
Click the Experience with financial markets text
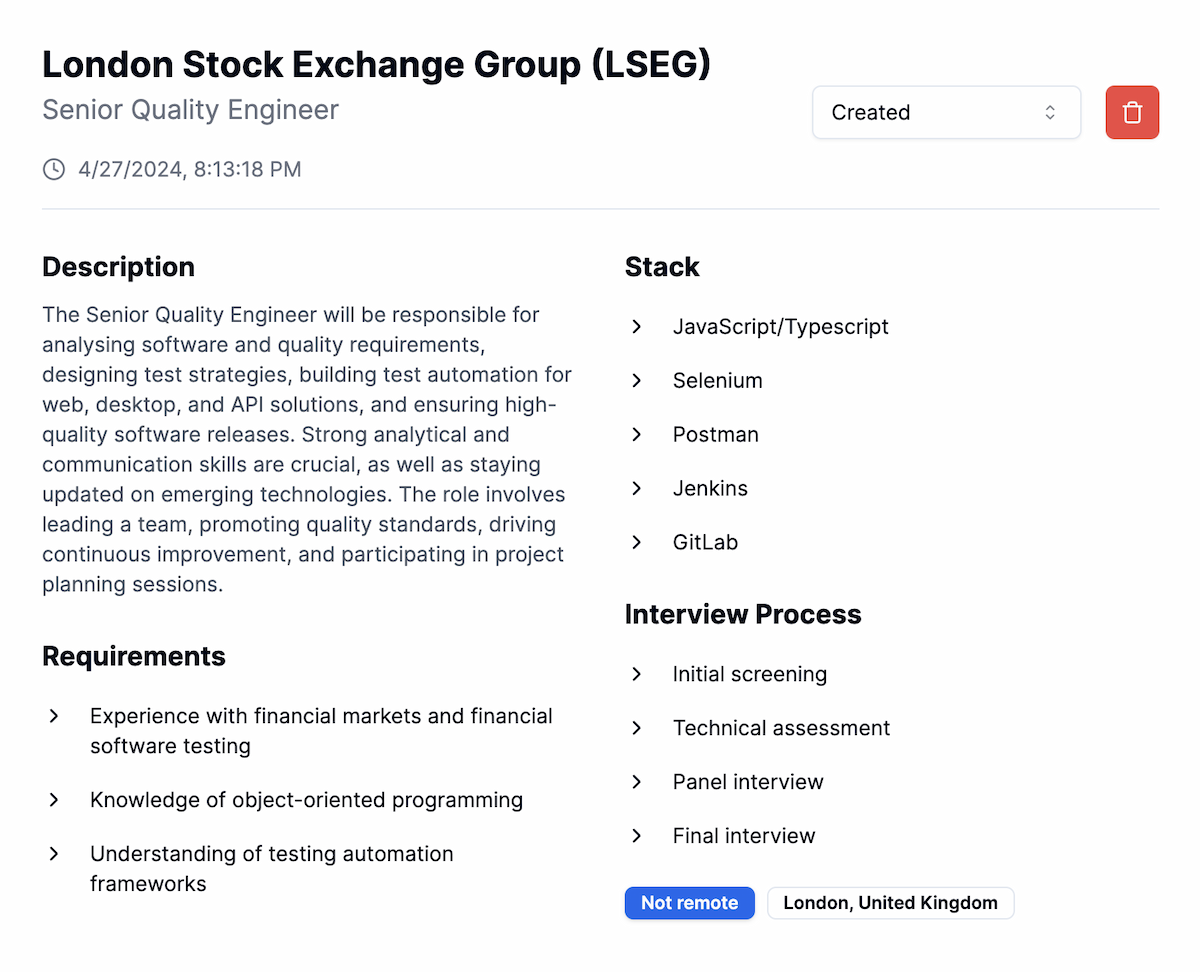[321, 731]
